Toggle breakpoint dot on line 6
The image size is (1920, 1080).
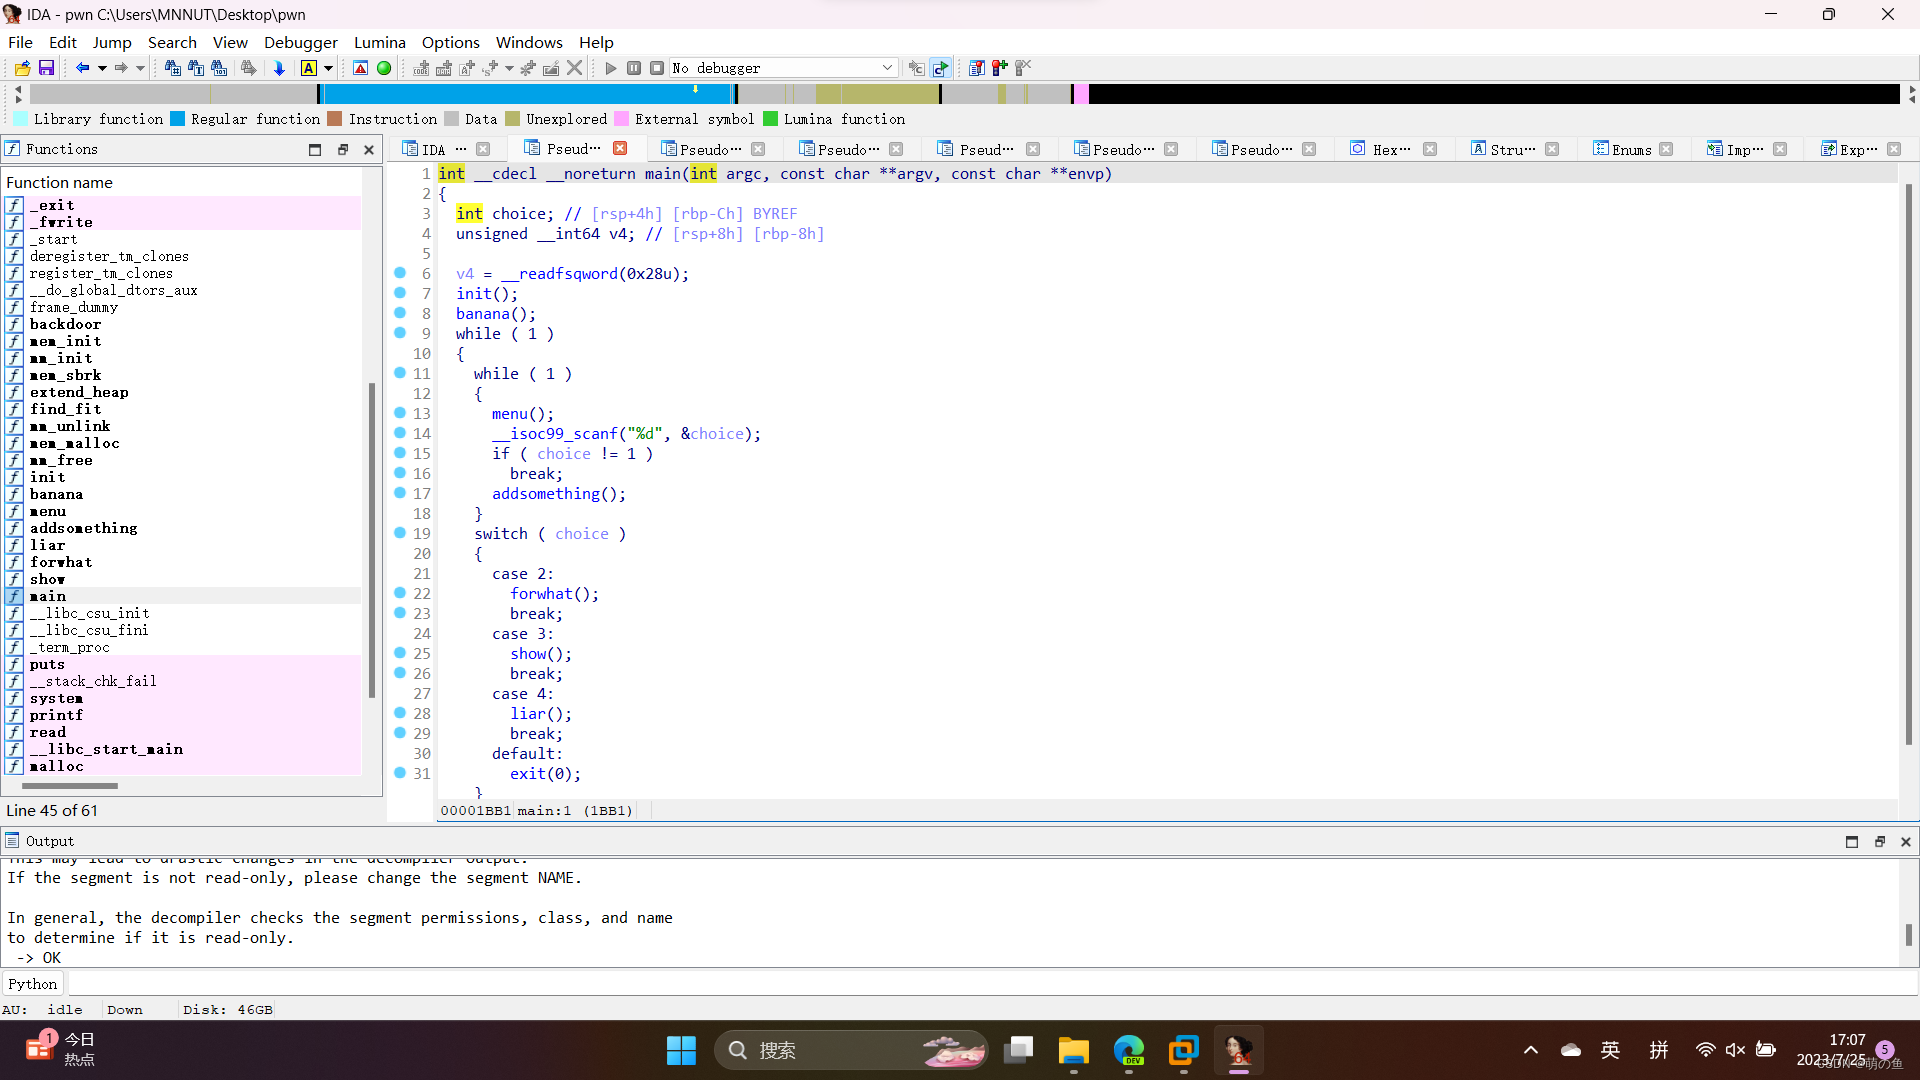coord(400,273)
